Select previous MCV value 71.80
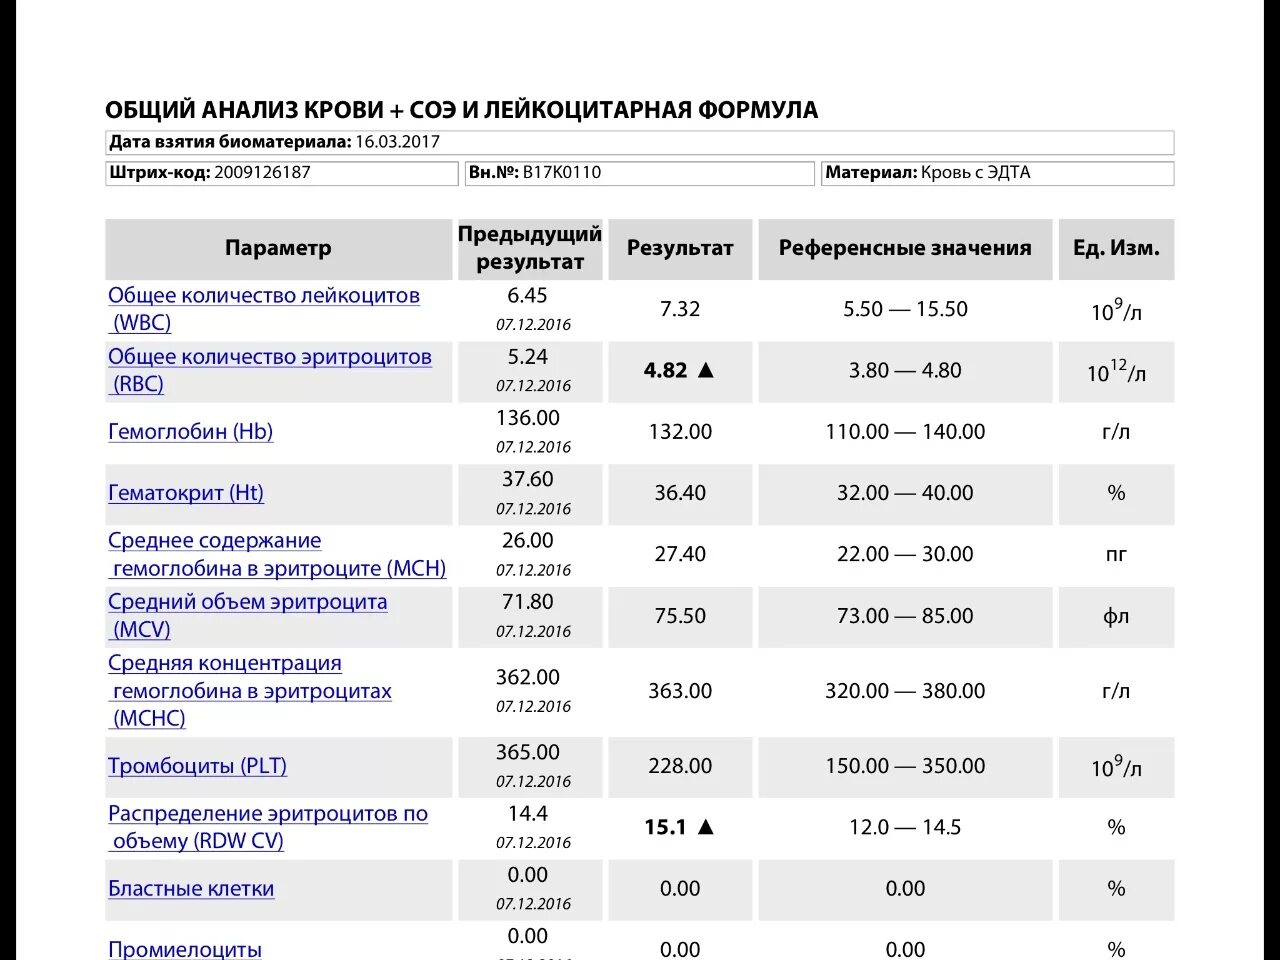Viewport: 1280px width, 960px height. 528,602
